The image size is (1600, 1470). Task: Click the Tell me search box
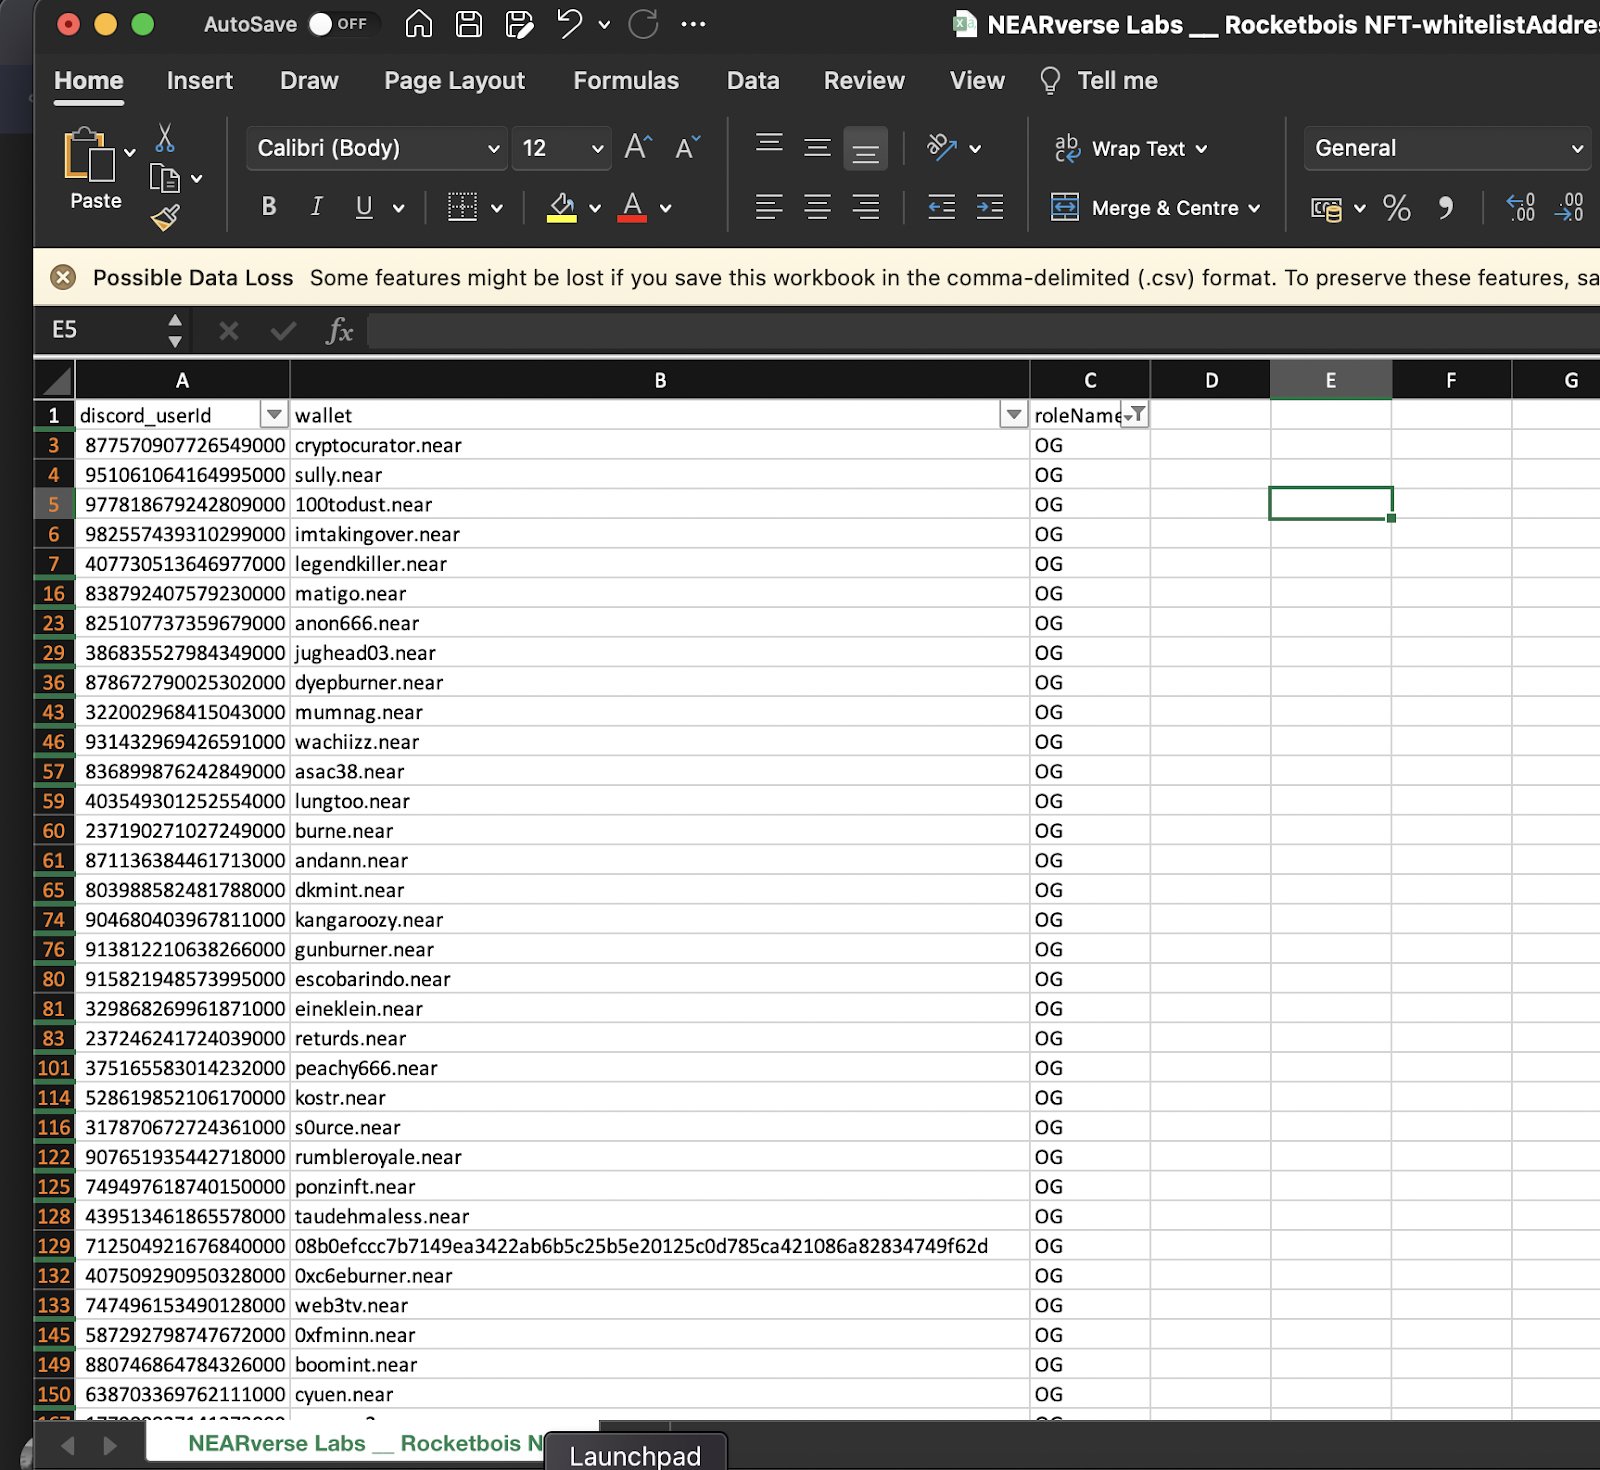point(1099,81)
